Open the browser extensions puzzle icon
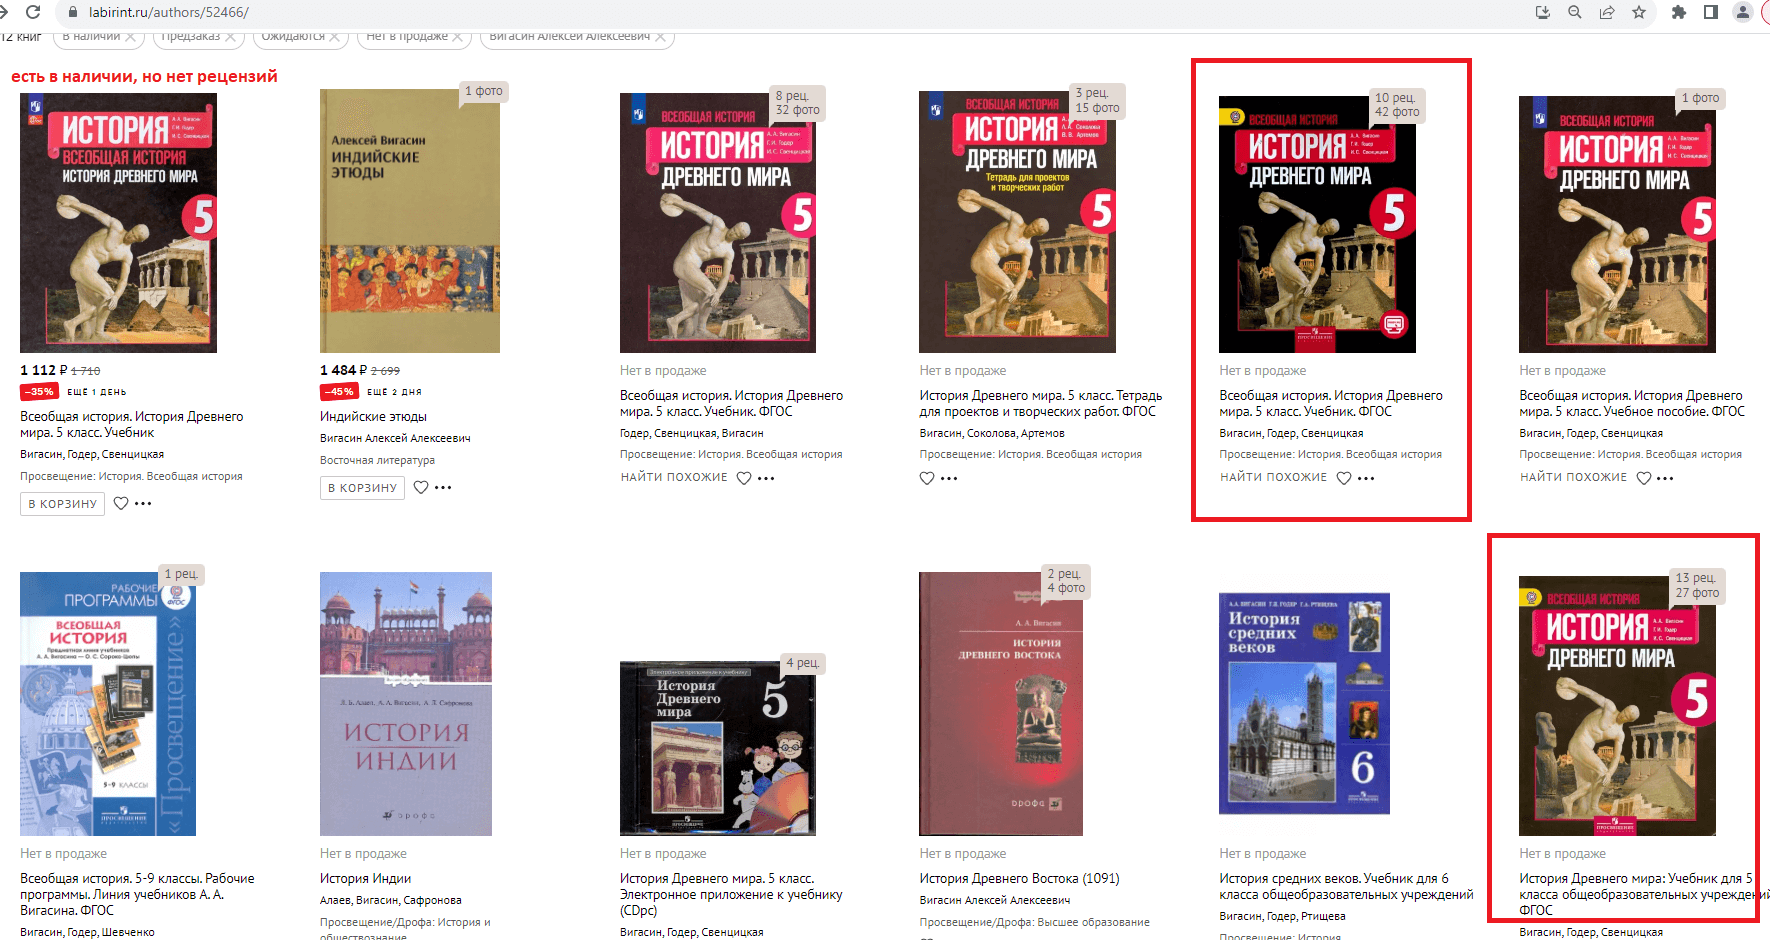Viewport: 1770px width, 940px height. 1679,12
